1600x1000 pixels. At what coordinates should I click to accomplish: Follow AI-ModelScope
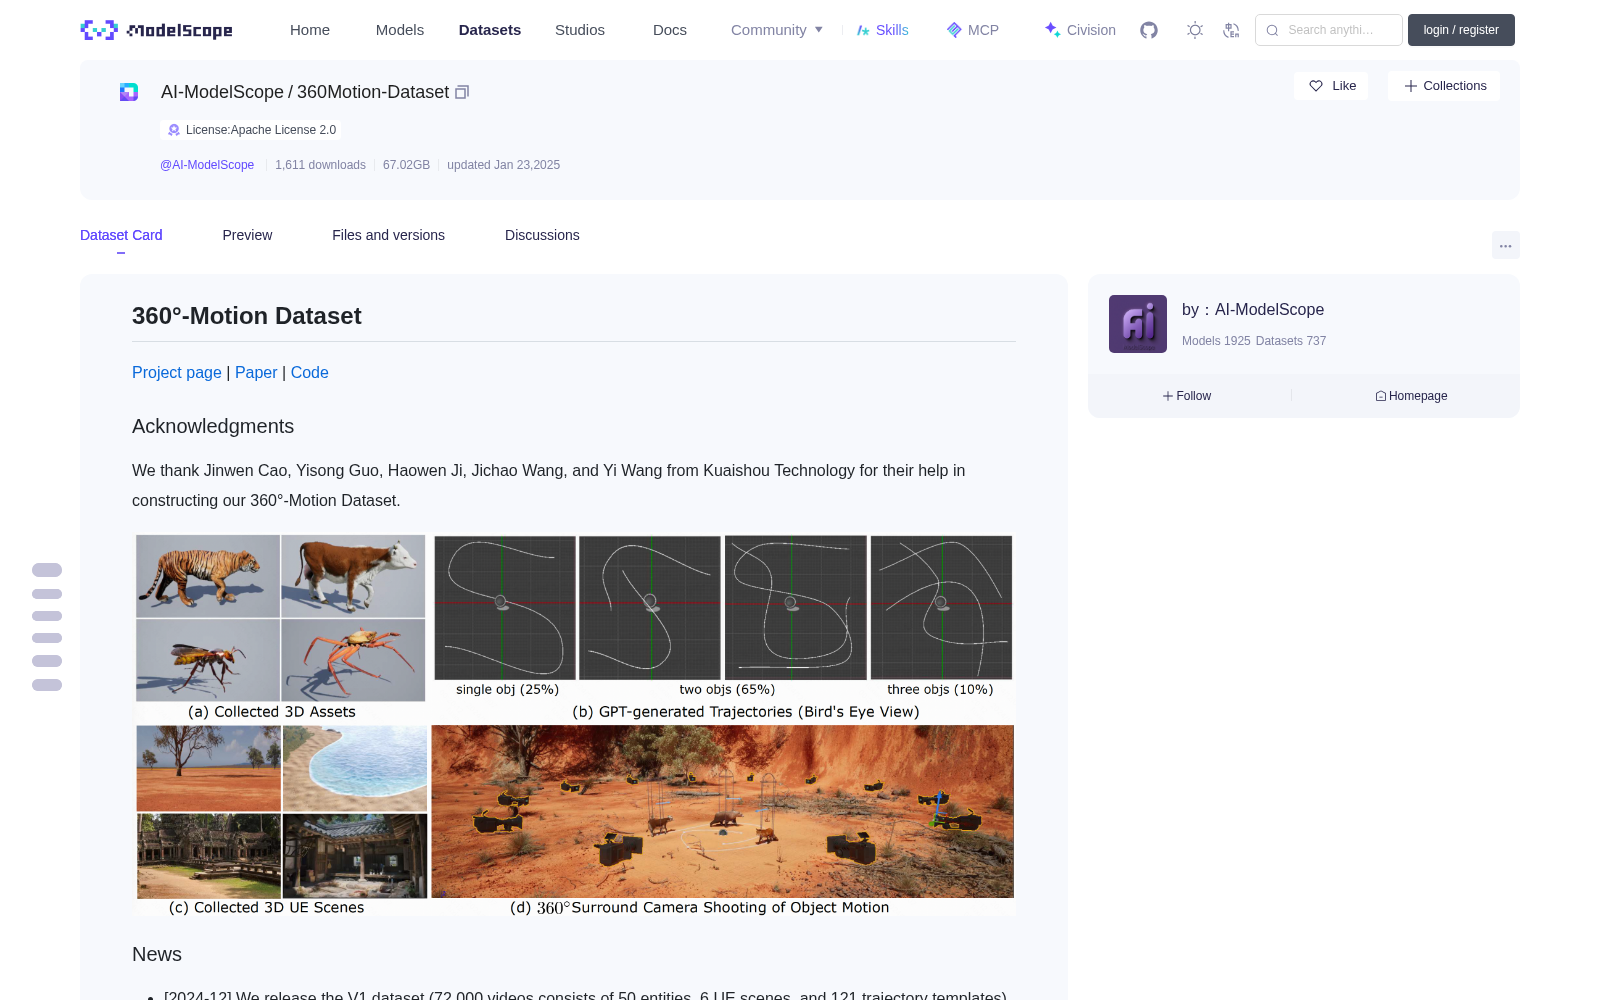click(1187, 396)
